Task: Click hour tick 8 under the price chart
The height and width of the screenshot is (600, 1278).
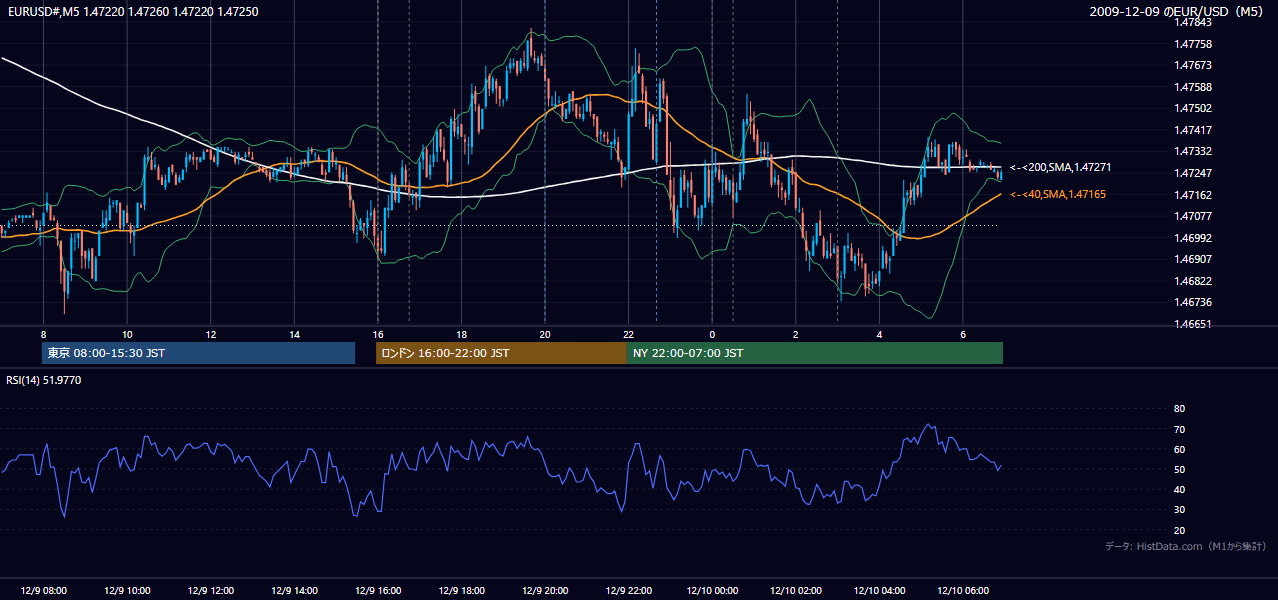Action: 43,334
